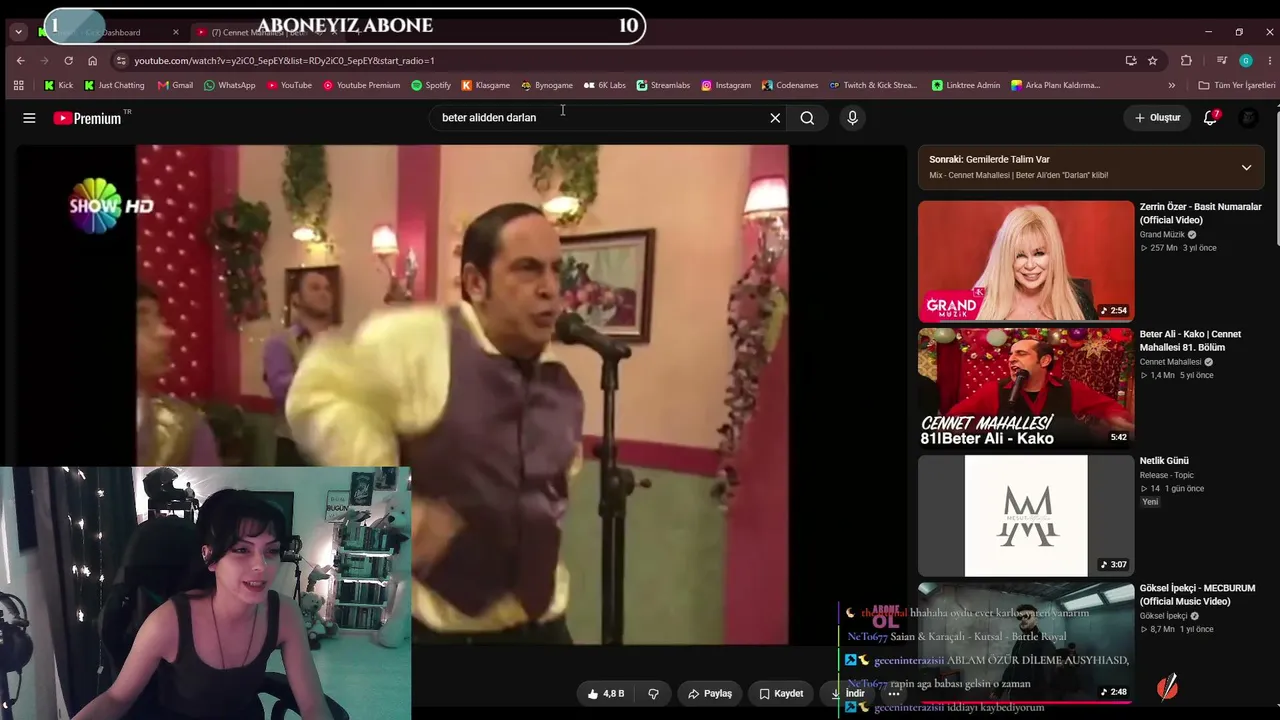This screenshot has width=1280, height=720.
Task: Click the Göksel İpekçi MECBURUM title
Action: pyautogui.click(x=1197, y=595)
